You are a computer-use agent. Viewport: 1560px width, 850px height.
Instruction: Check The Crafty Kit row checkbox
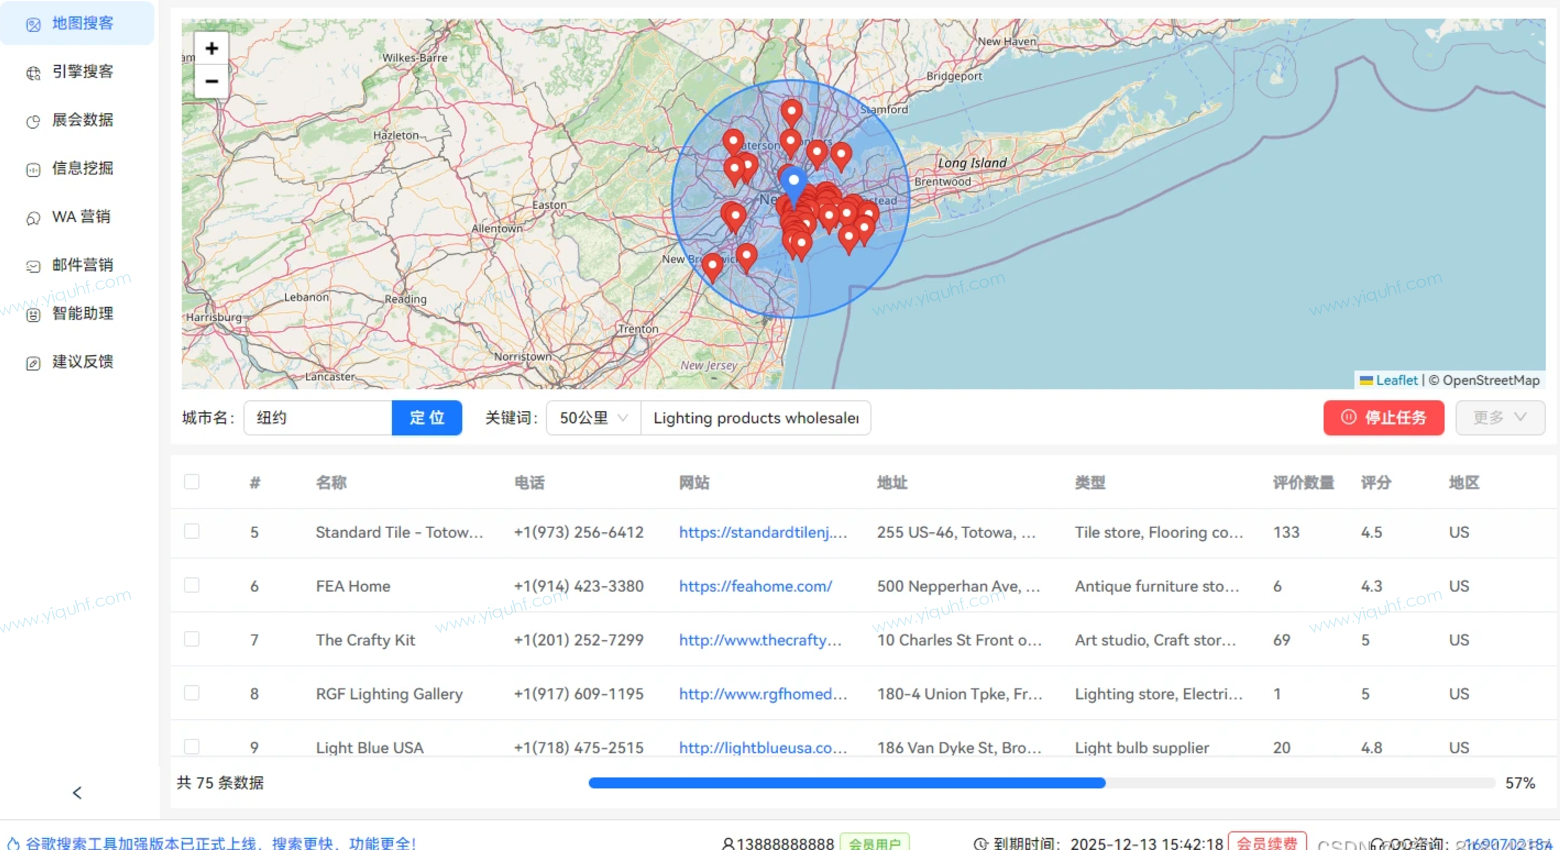(x=192, y=639)
